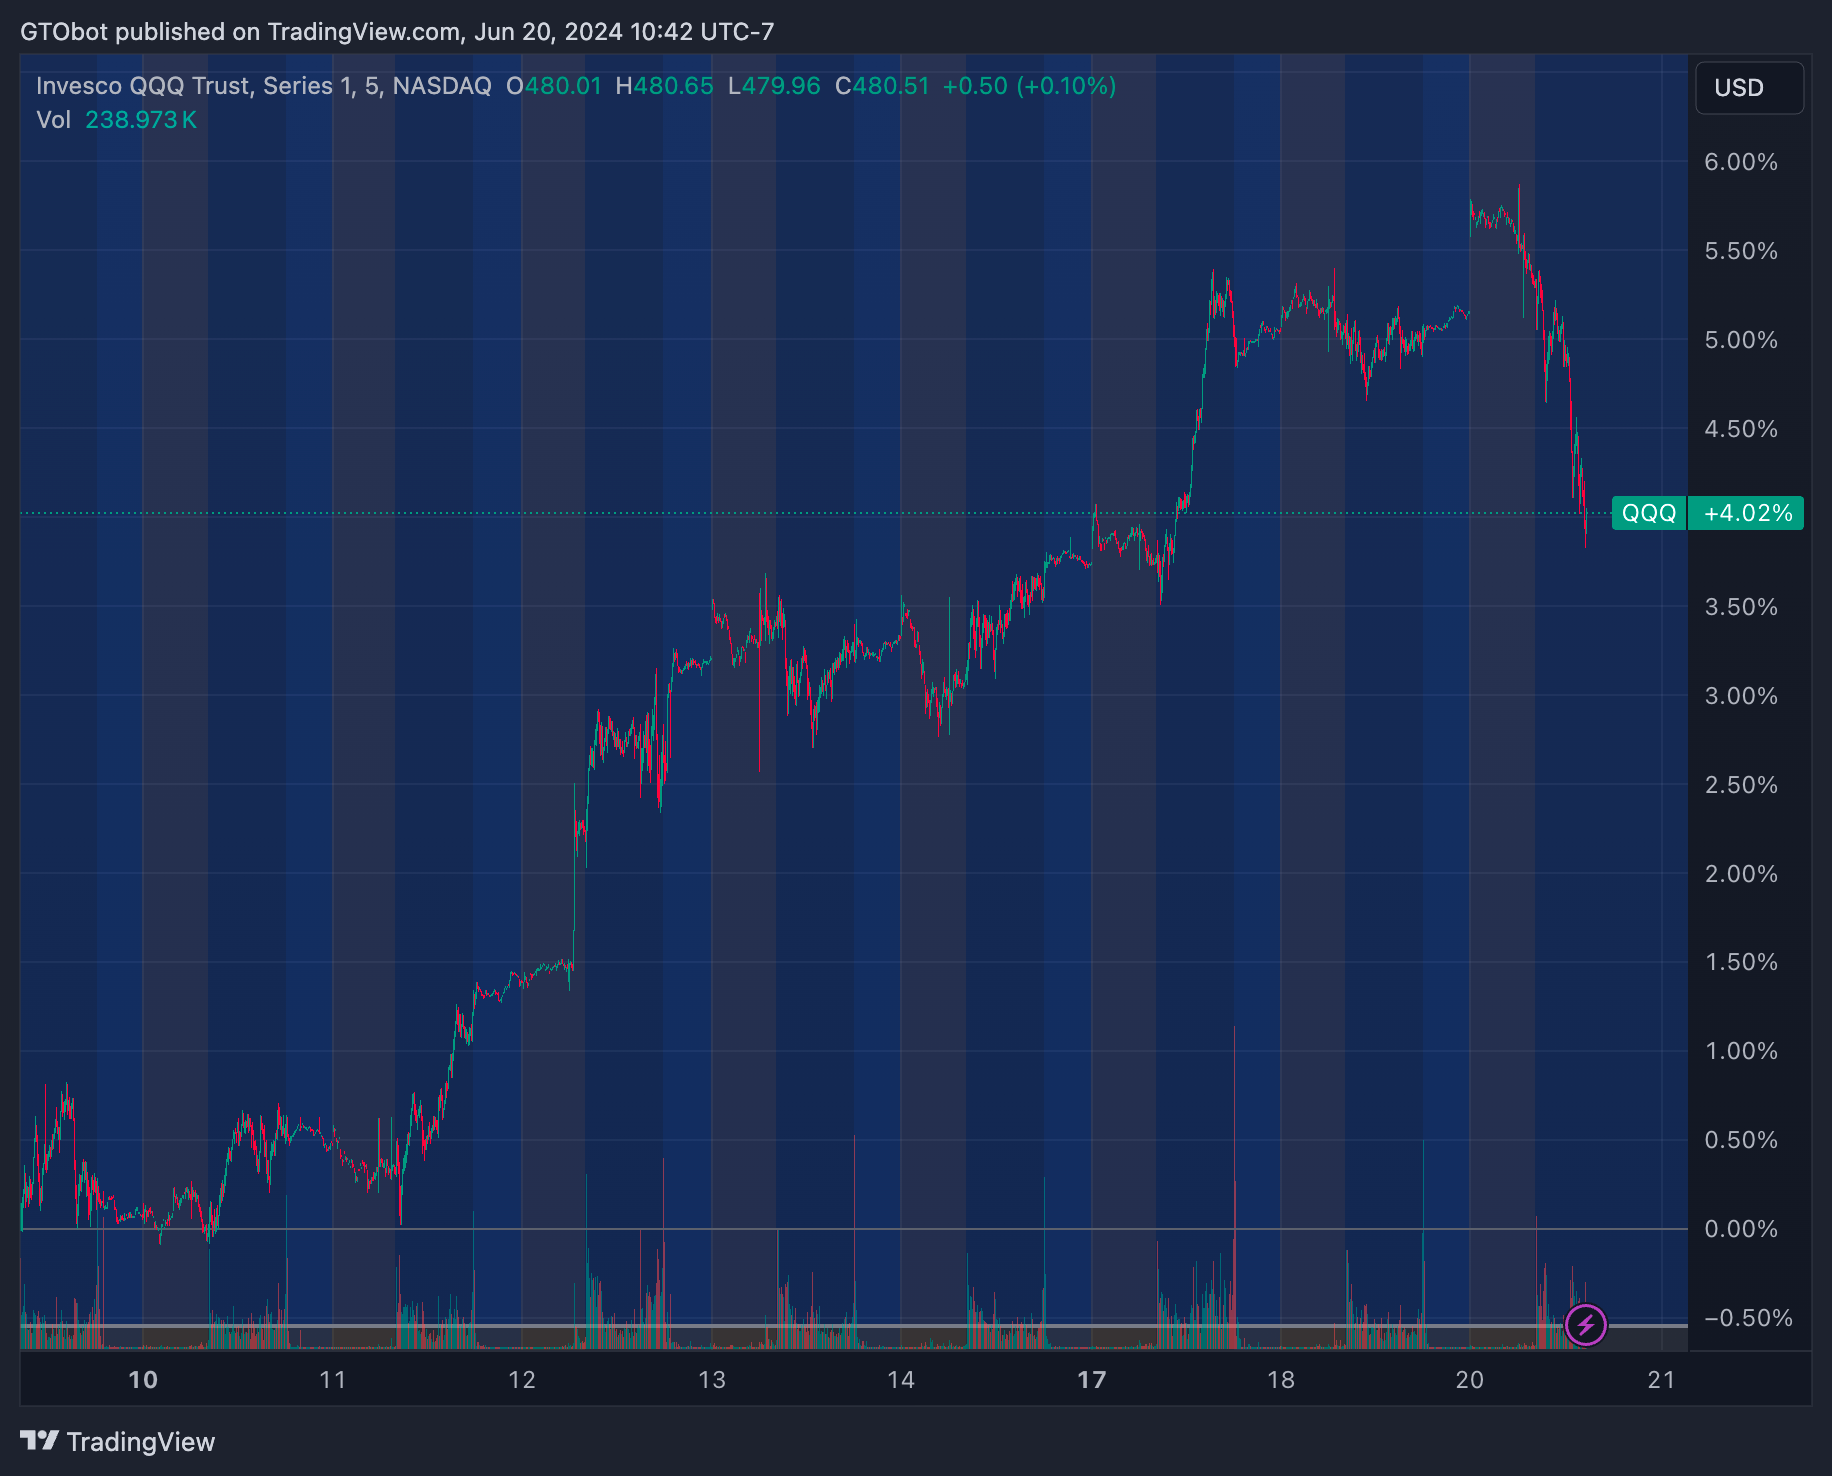Image resolution: width=1832 pixels, height=1476 pixels.
Task: Select the low value 479.96
Action: tap(781, 86)
